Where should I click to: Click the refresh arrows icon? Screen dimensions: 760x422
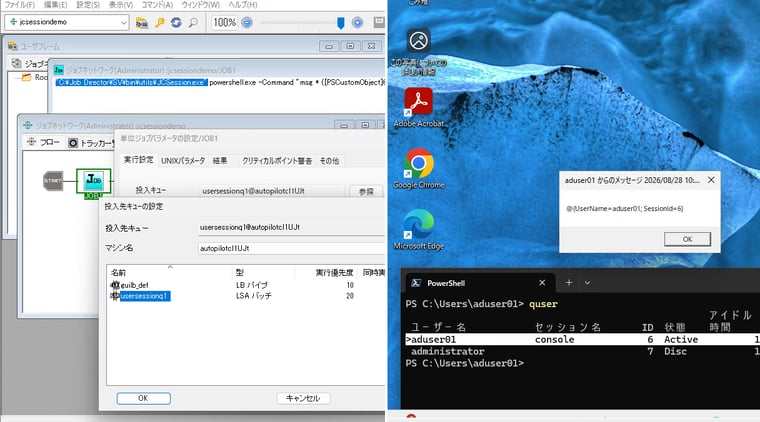click(x=176, y=23)
